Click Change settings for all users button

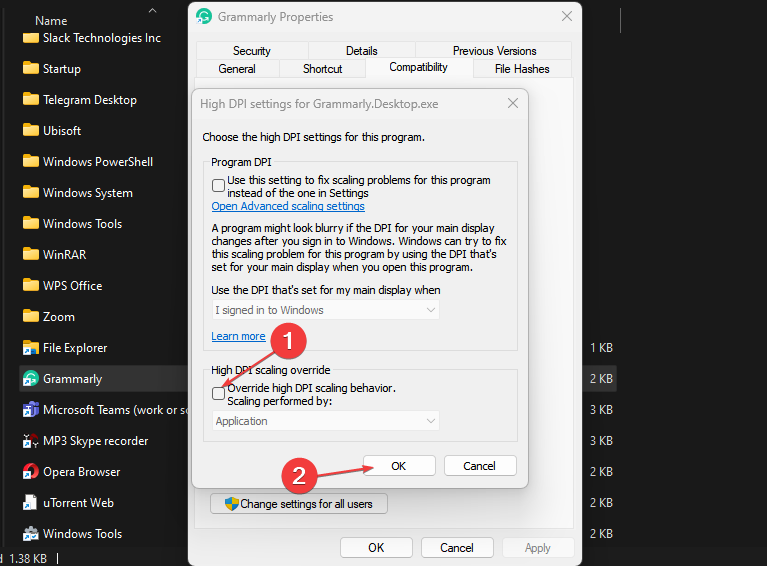(x=298, y=504)
